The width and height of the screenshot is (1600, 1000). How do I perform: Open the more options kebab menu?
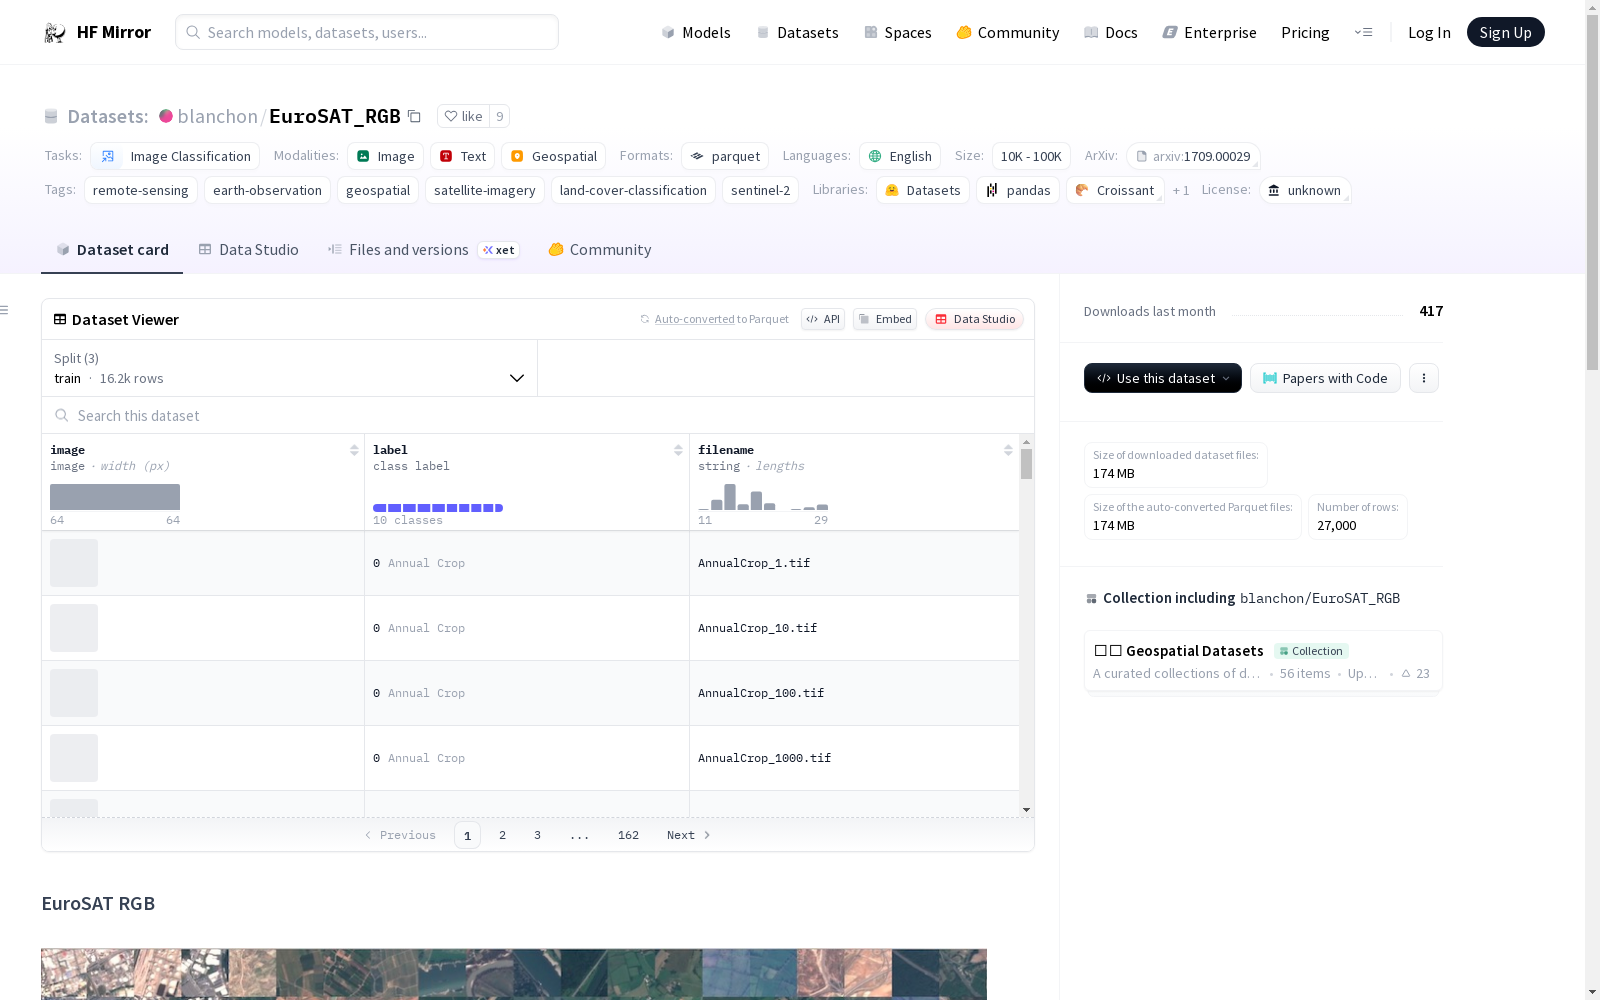coord(1424,378)
